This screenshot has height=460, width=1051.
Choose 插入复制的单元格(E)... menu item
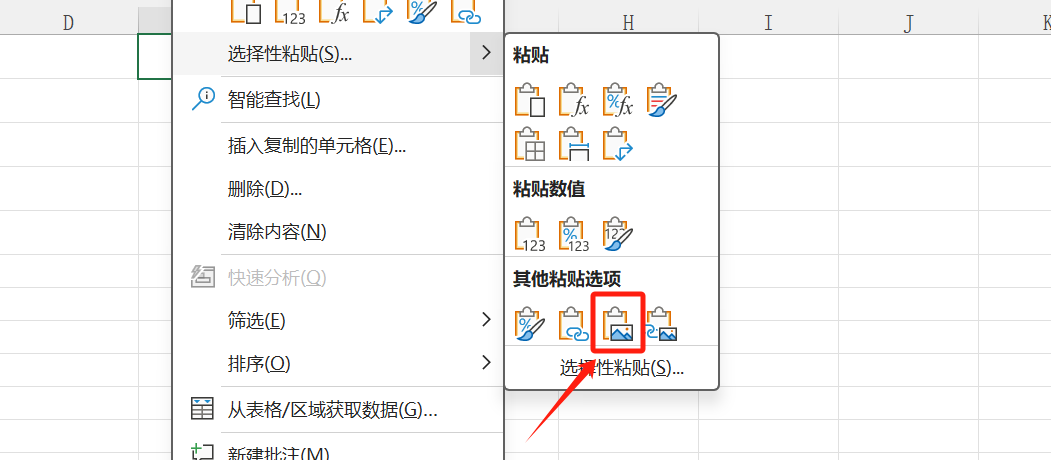338,145
